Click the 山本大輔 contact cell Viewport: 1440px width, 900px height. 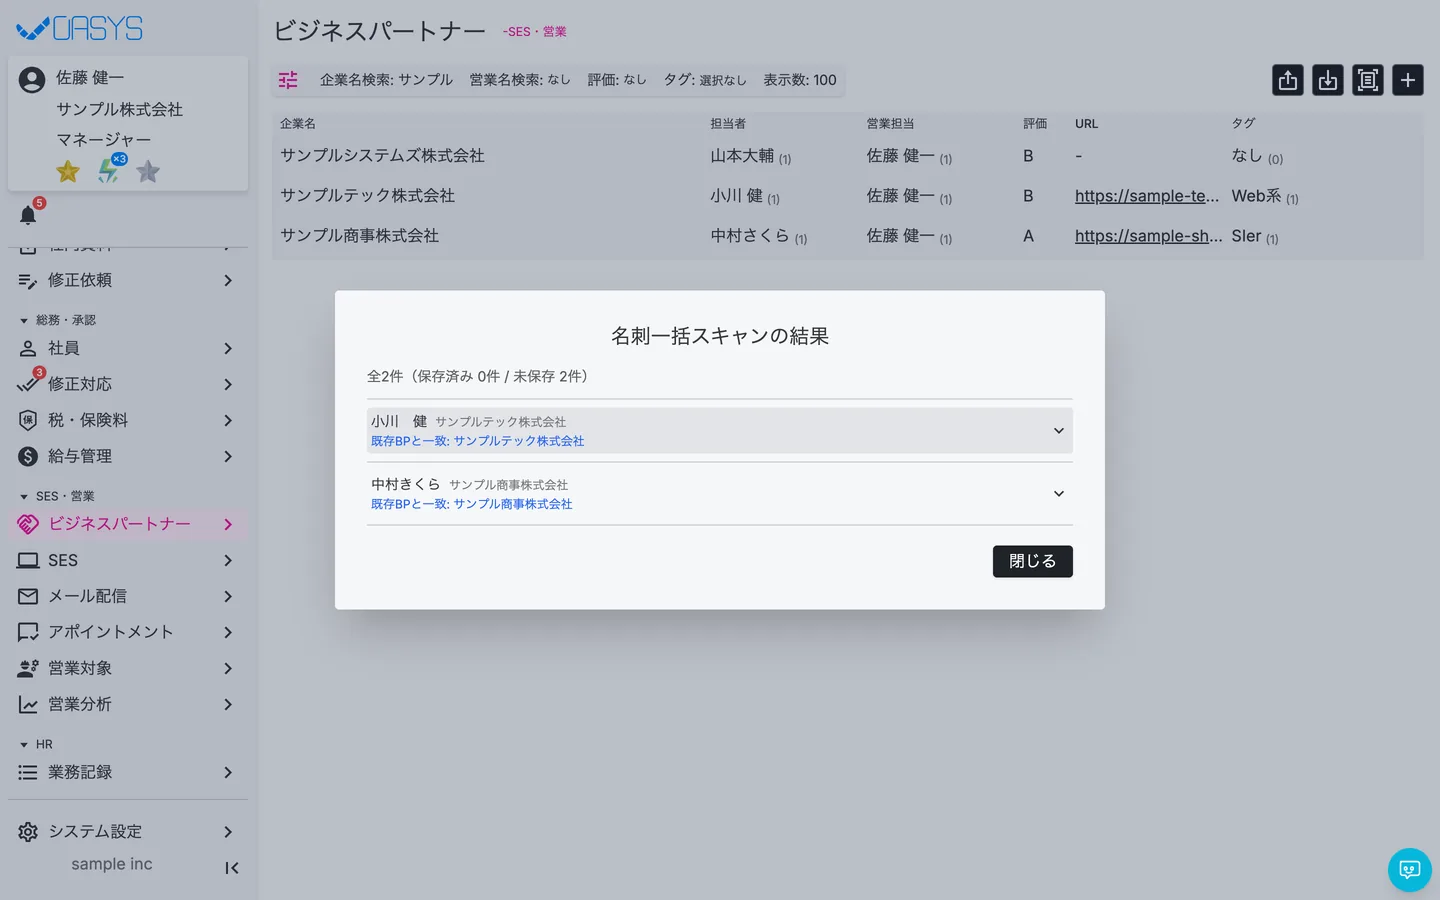pyautogui.click(x=751, y=156)
